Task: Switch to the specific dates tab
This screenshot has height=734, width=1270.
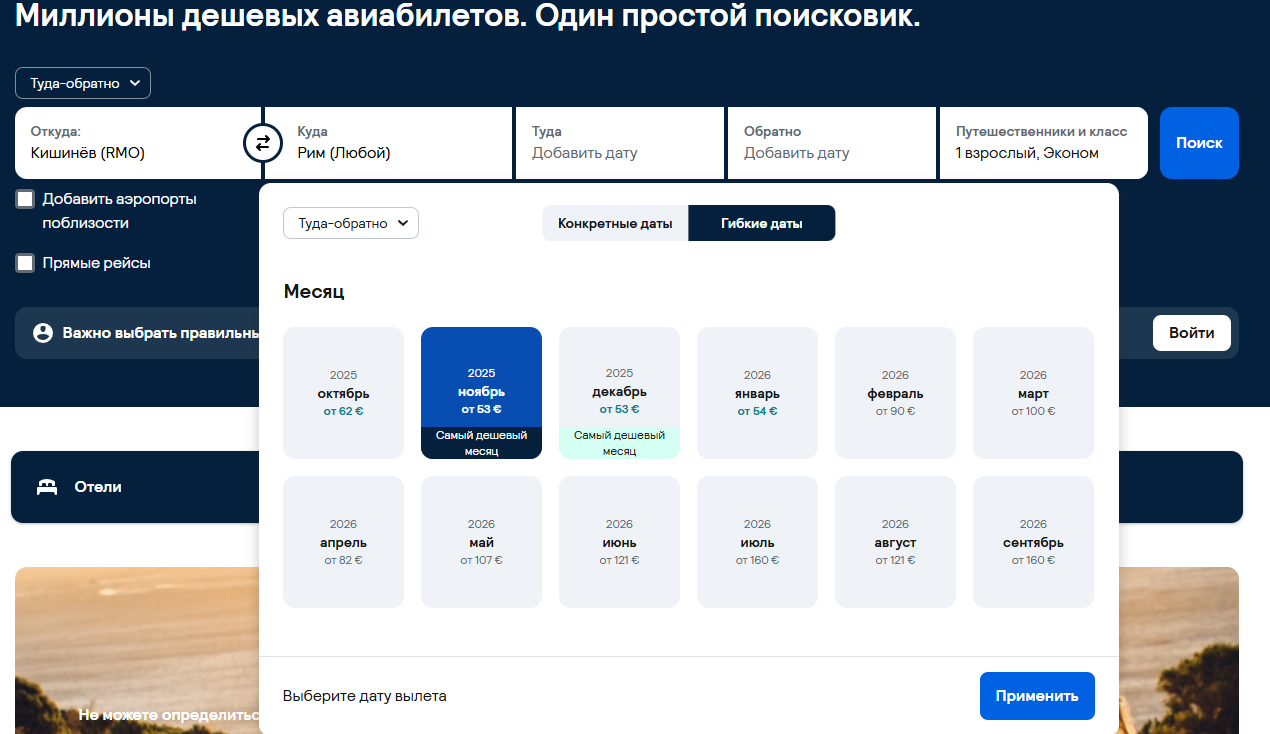Action: [x=615, y=223]
